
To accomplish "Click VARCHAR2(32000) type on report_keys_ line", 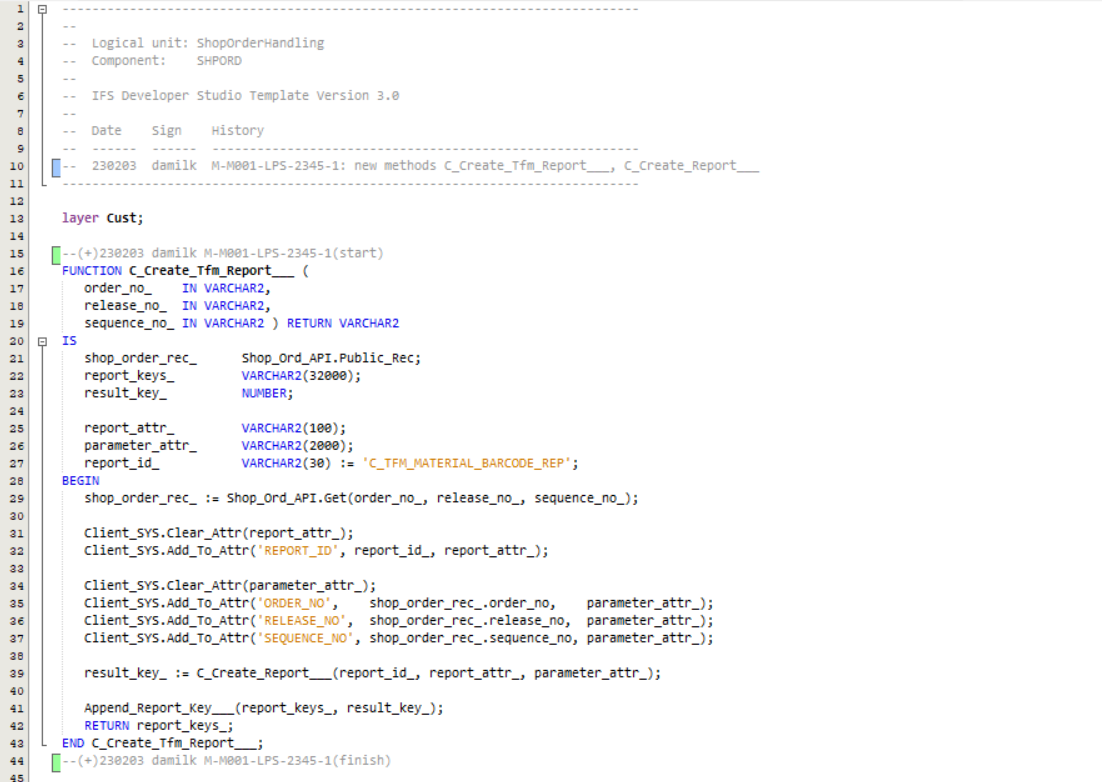I will click(x=301, y=376).
